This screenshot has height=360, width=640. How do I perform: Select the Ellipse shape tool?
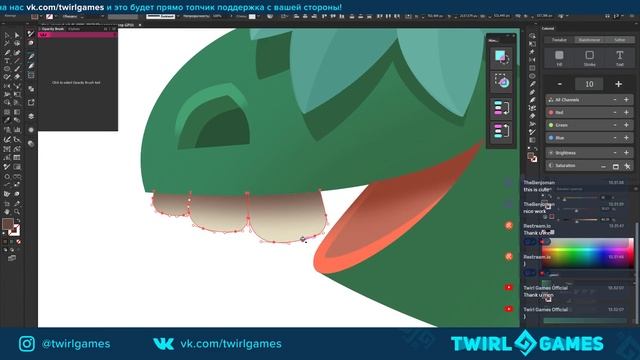[7, 69]
